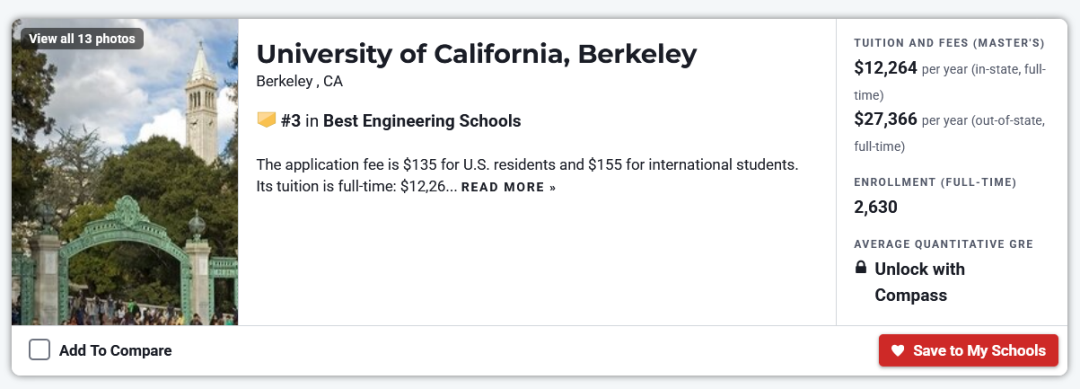Open the University of California, Berkeley title
Screen dimensions: 1080x389
(x=477, y=54)
